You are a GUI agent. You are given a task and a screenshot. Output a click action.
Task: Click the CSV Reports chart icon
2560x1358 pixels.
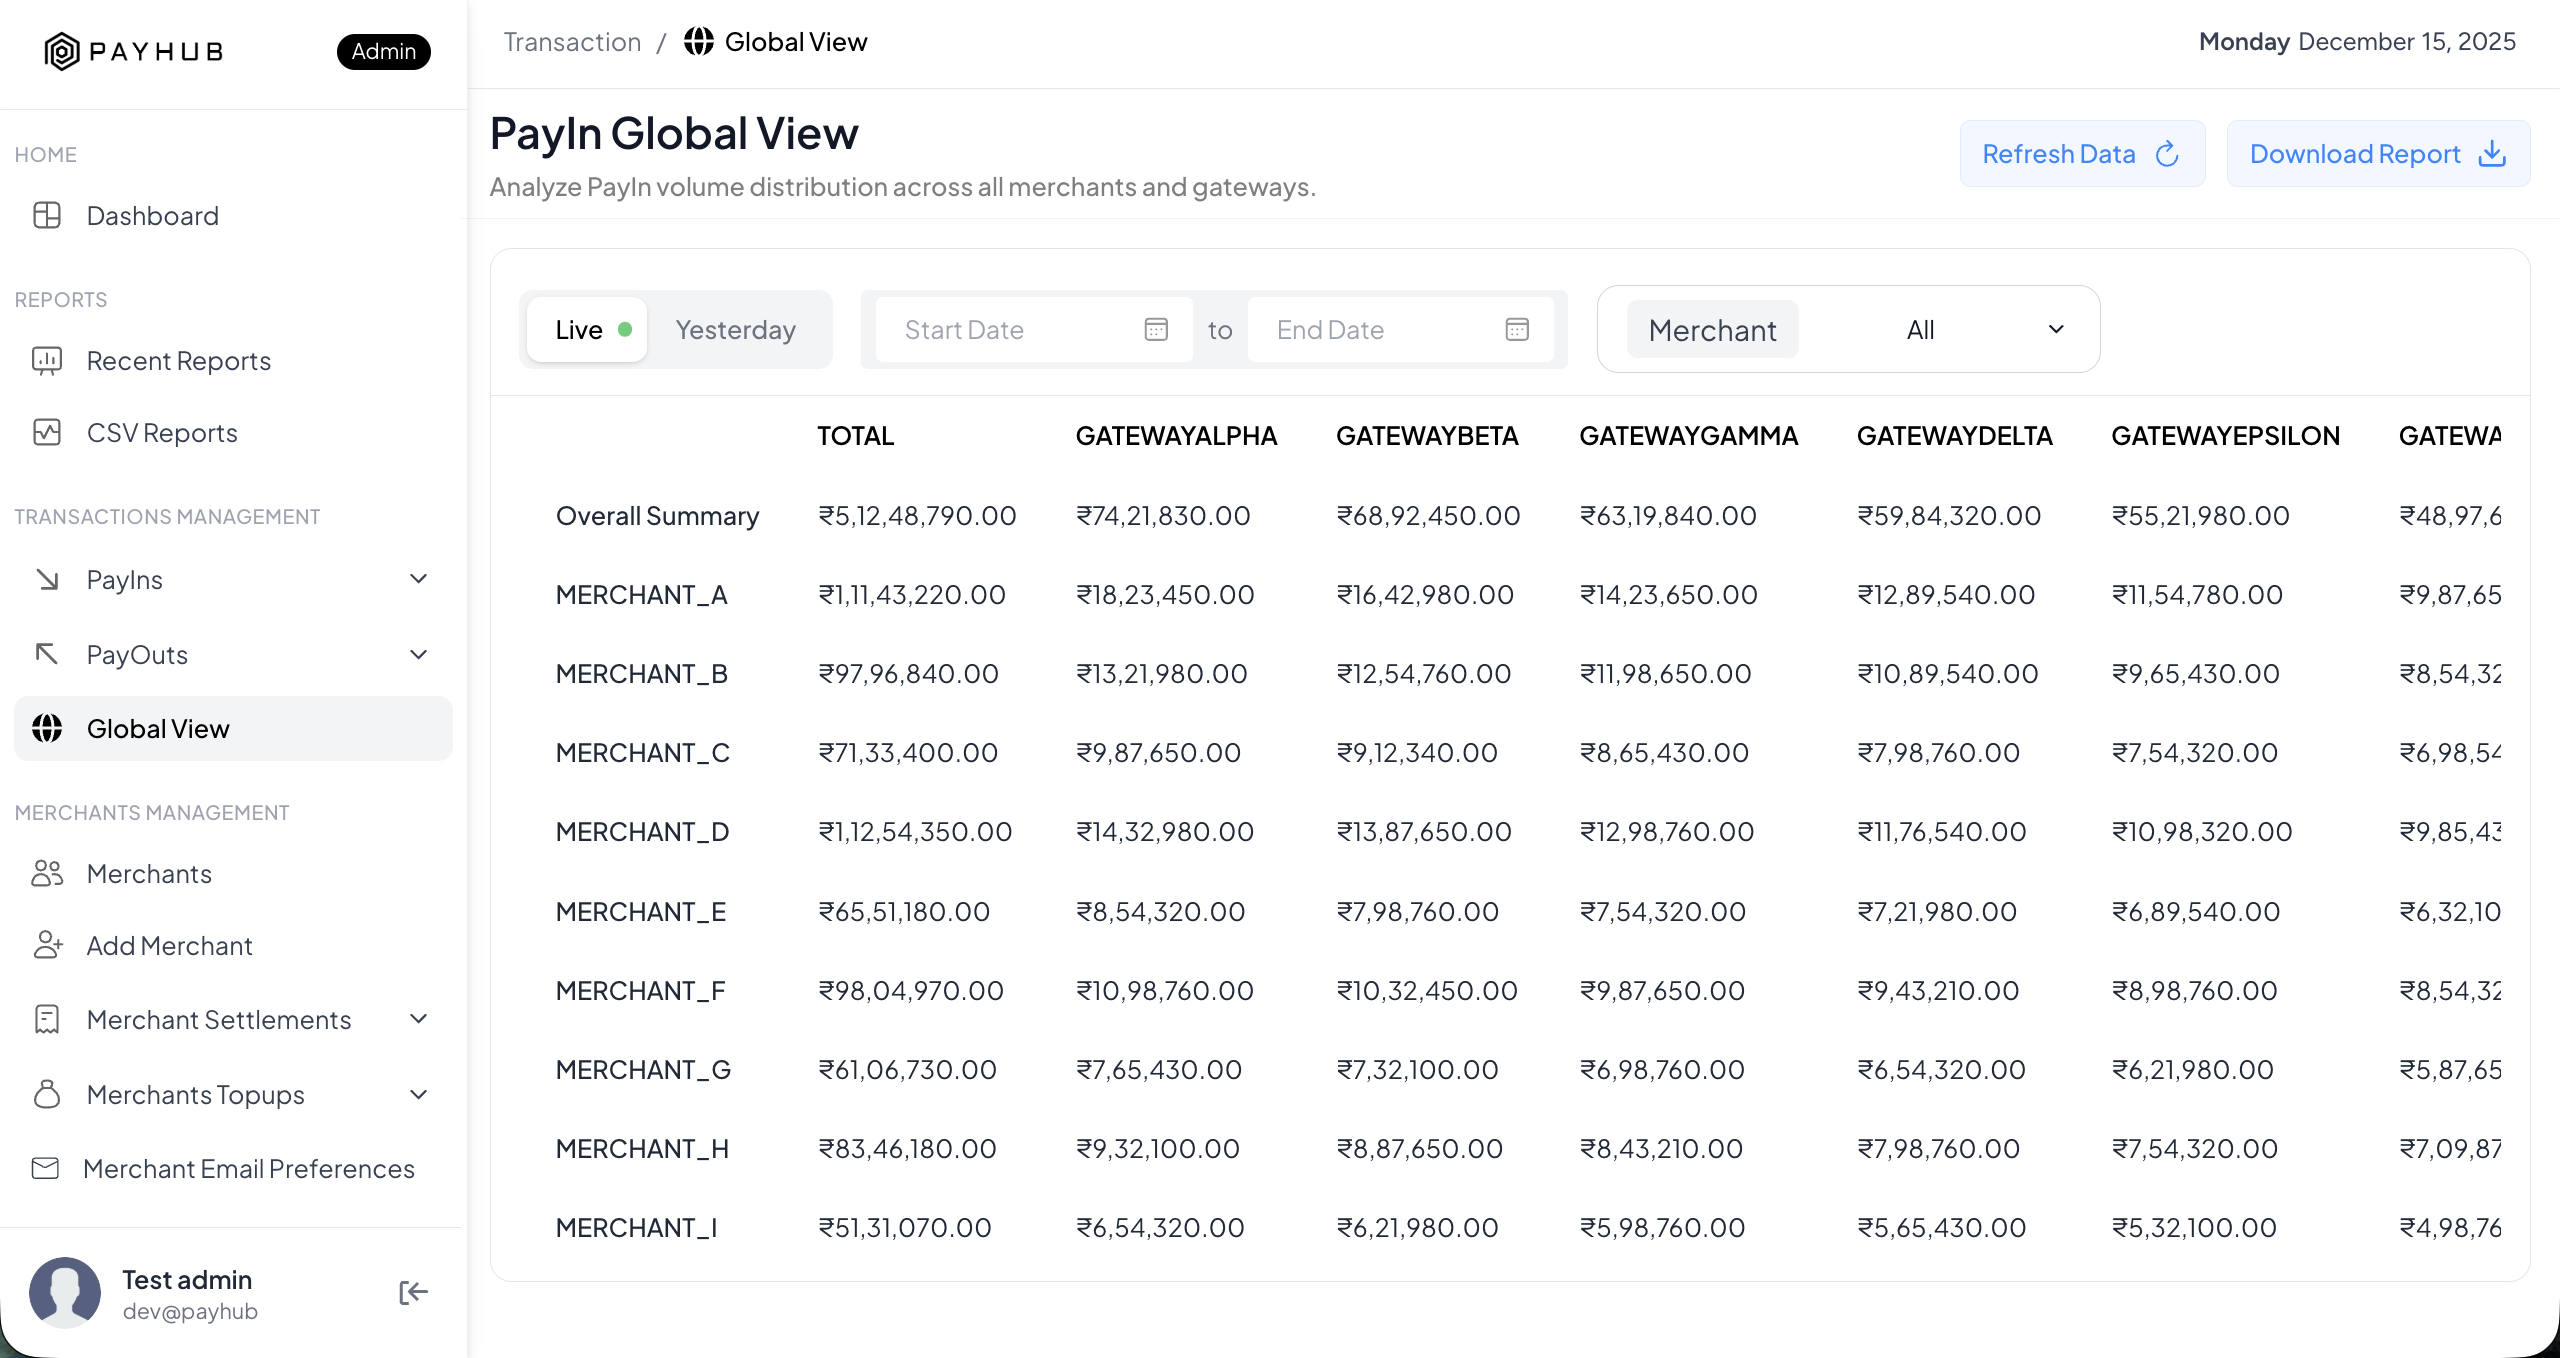pyautogui.click(x=47, y=432)
